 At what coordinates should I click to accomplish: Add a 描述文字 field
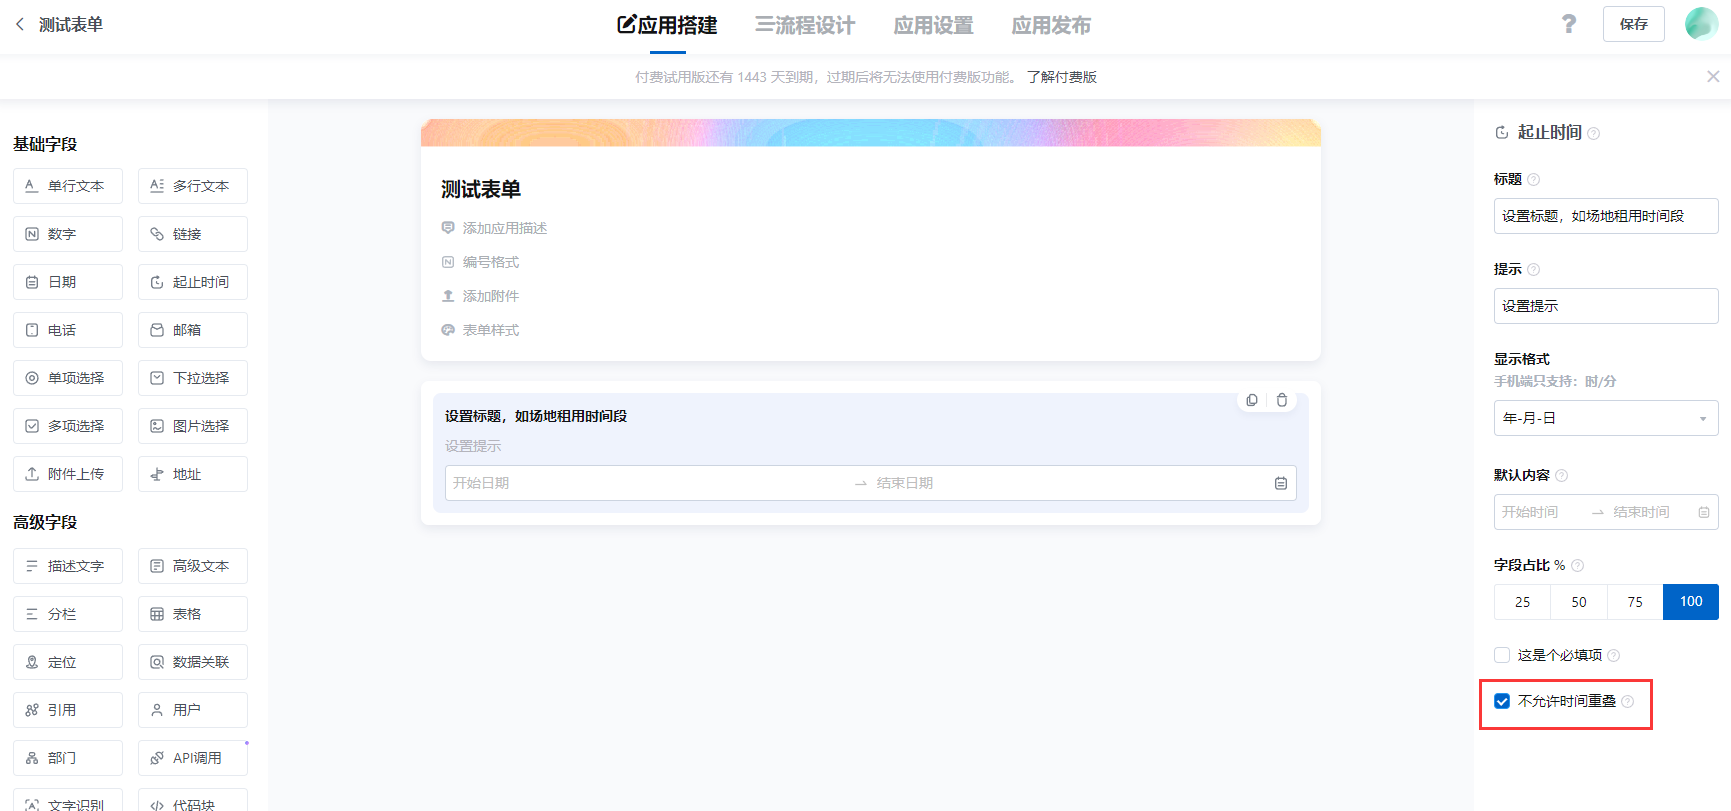click(68, 566)
